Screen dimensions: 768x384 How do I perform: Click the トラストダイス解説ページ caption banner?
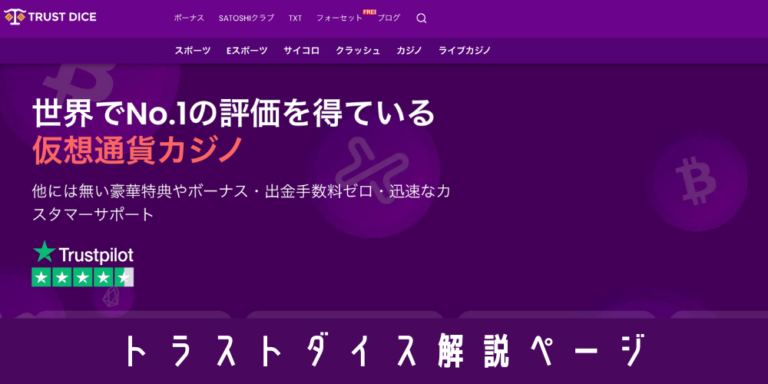point(384,351)
